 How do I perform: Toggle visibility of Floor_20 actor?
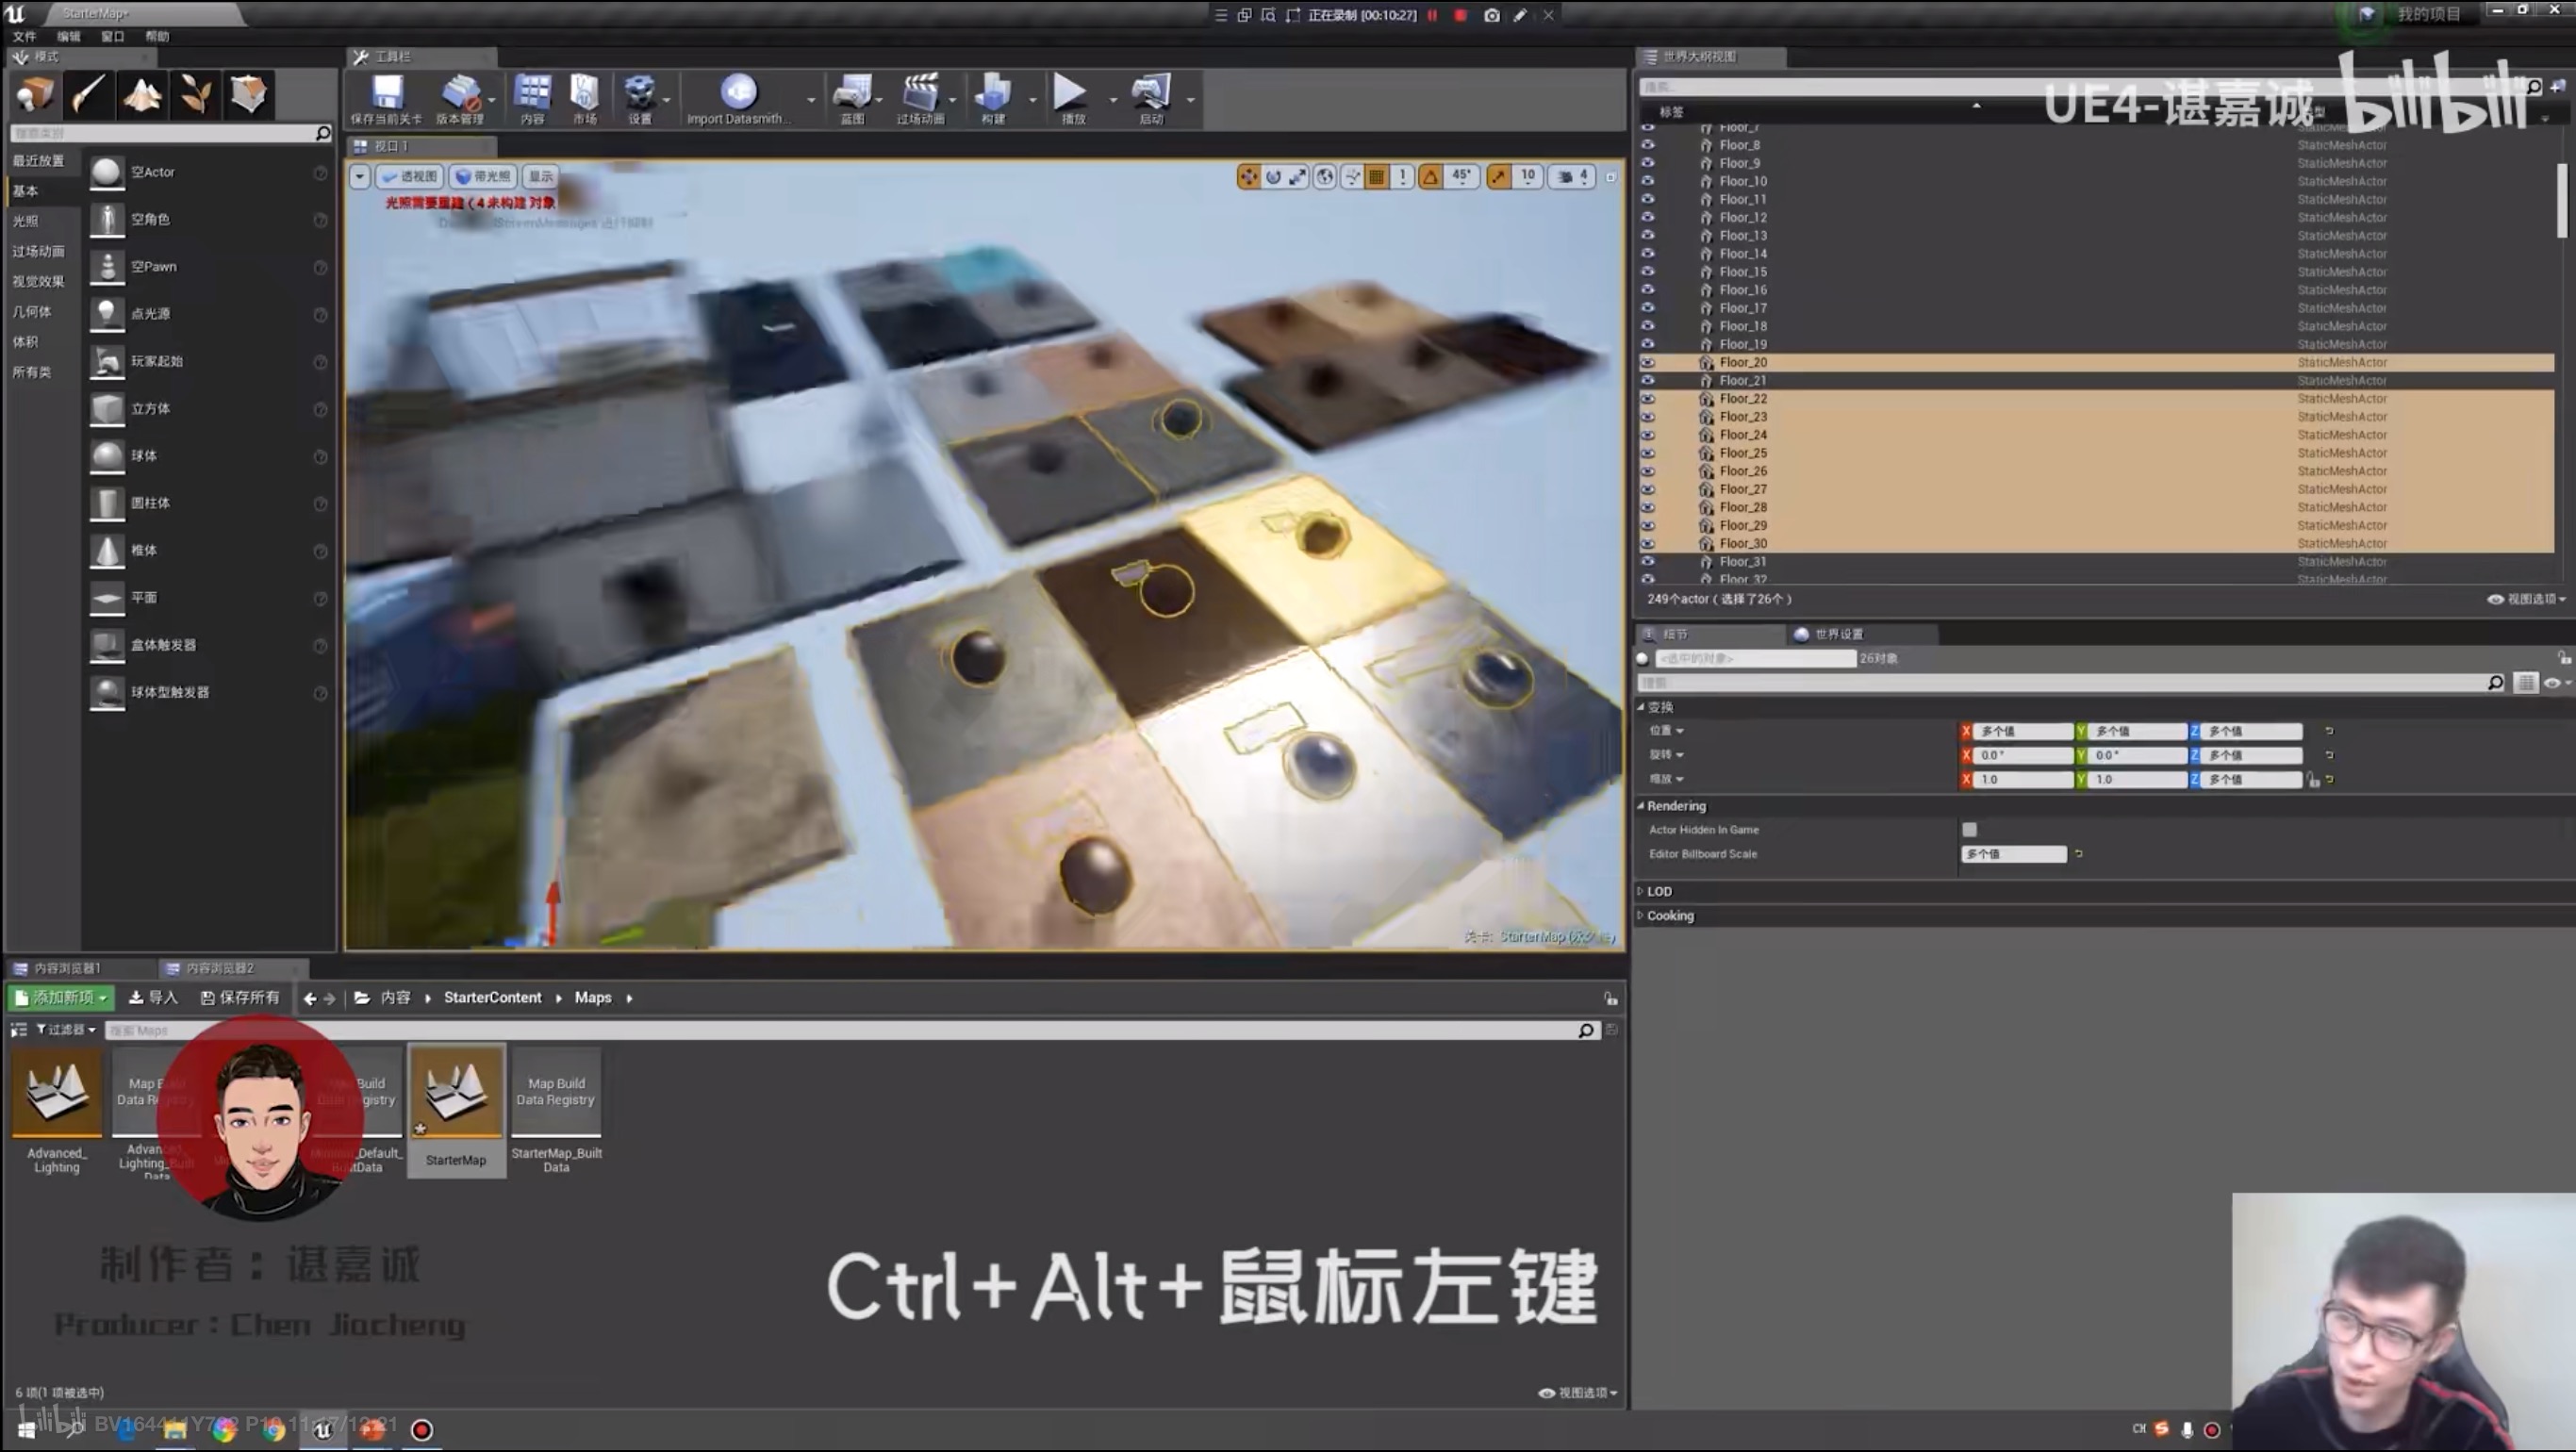tap(1645, 363)
